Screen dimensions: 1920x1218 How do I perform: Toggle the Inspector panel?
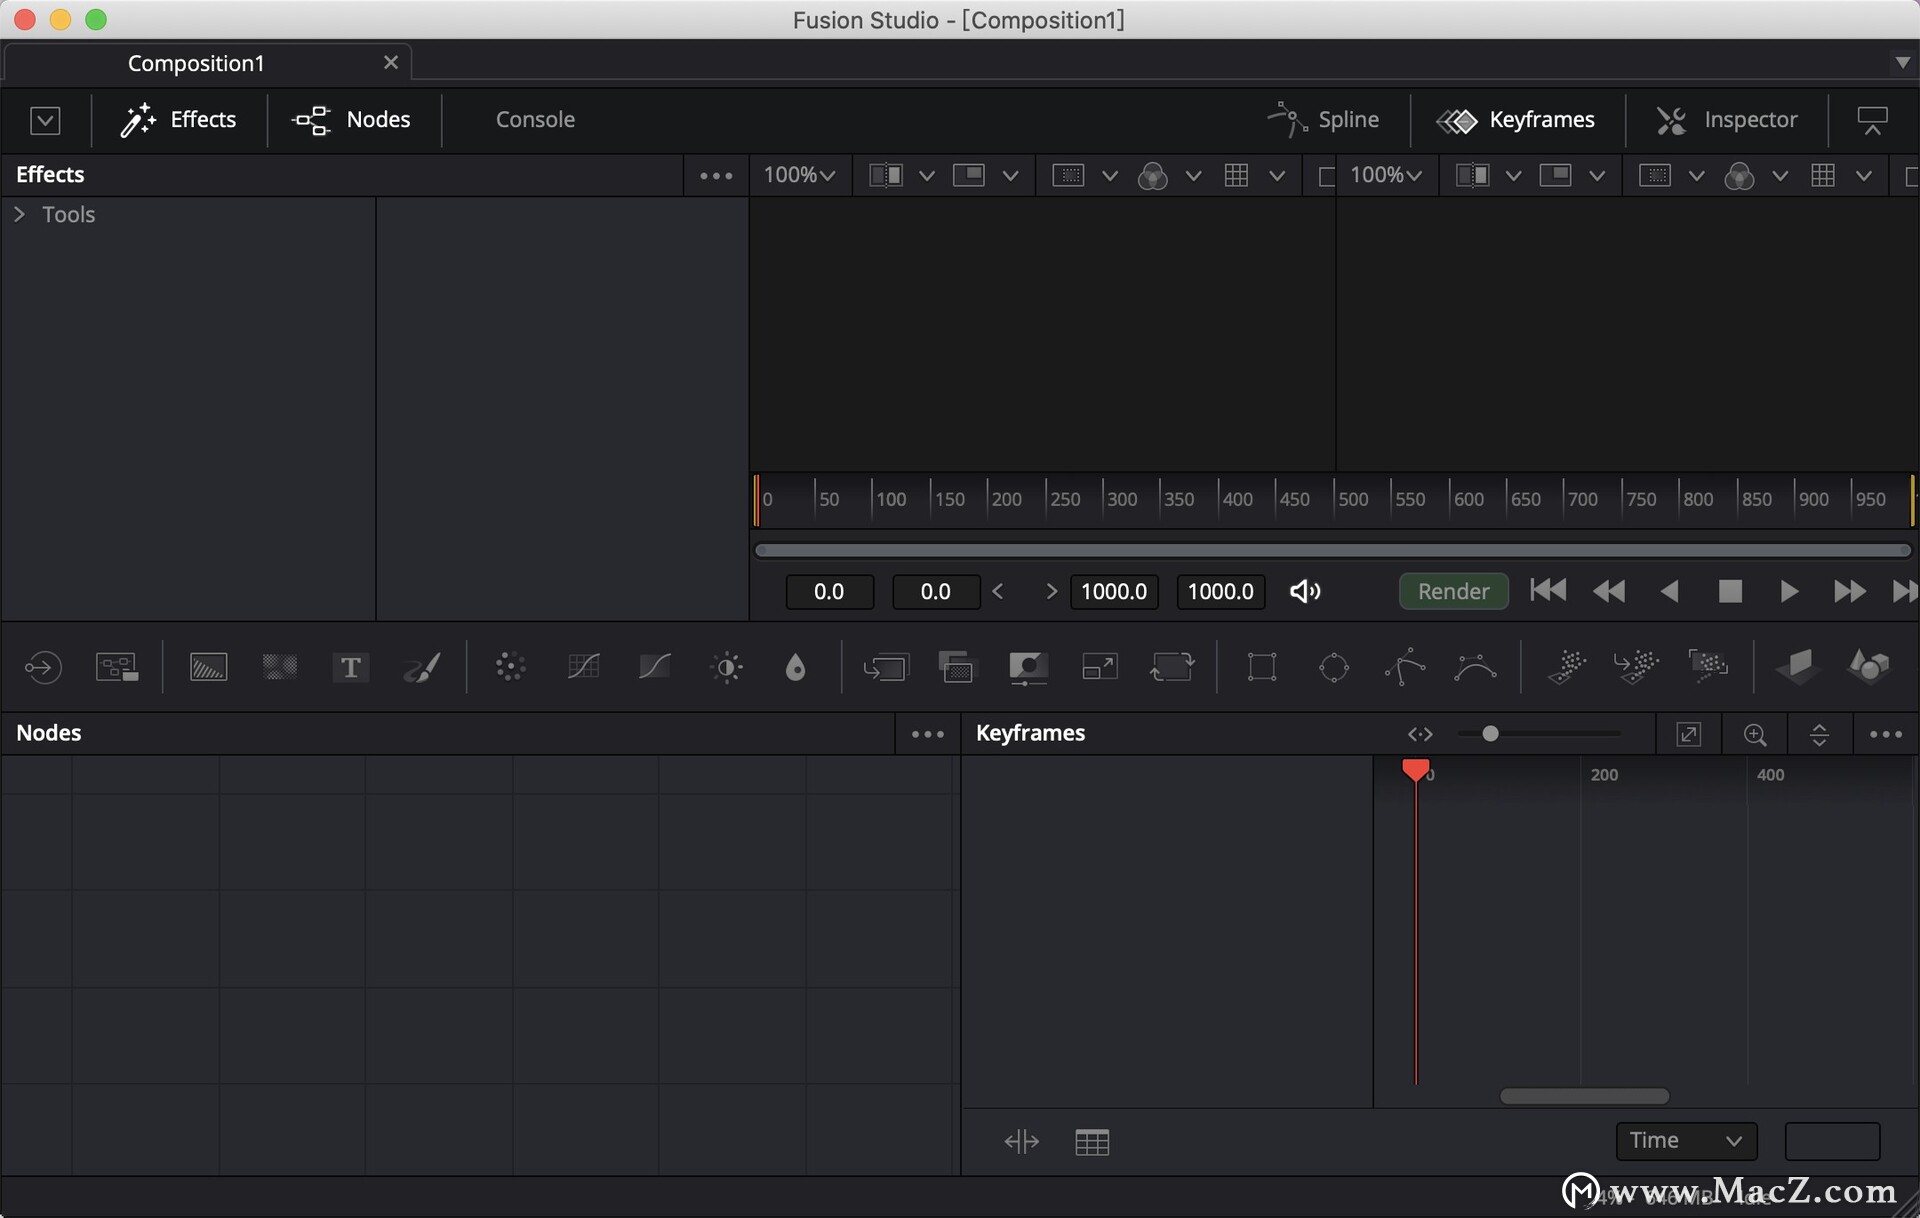[1727, 120]
